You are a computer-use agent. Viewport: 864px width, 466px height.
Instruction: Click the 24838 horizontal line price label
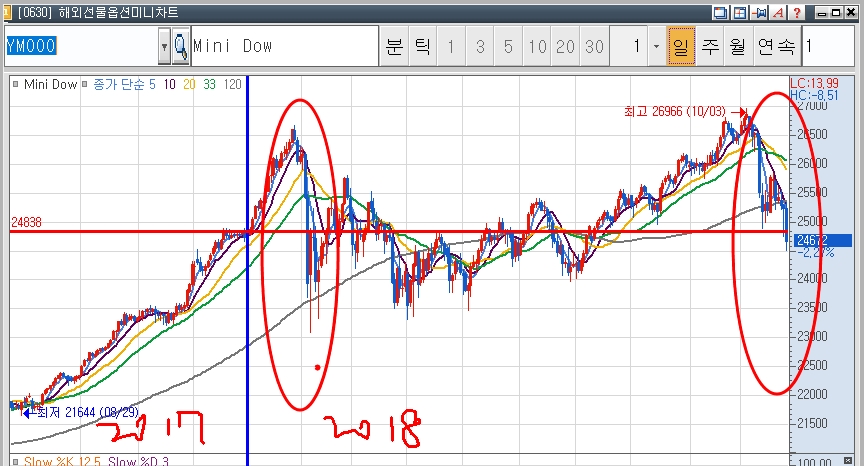[x=26, y=223]
